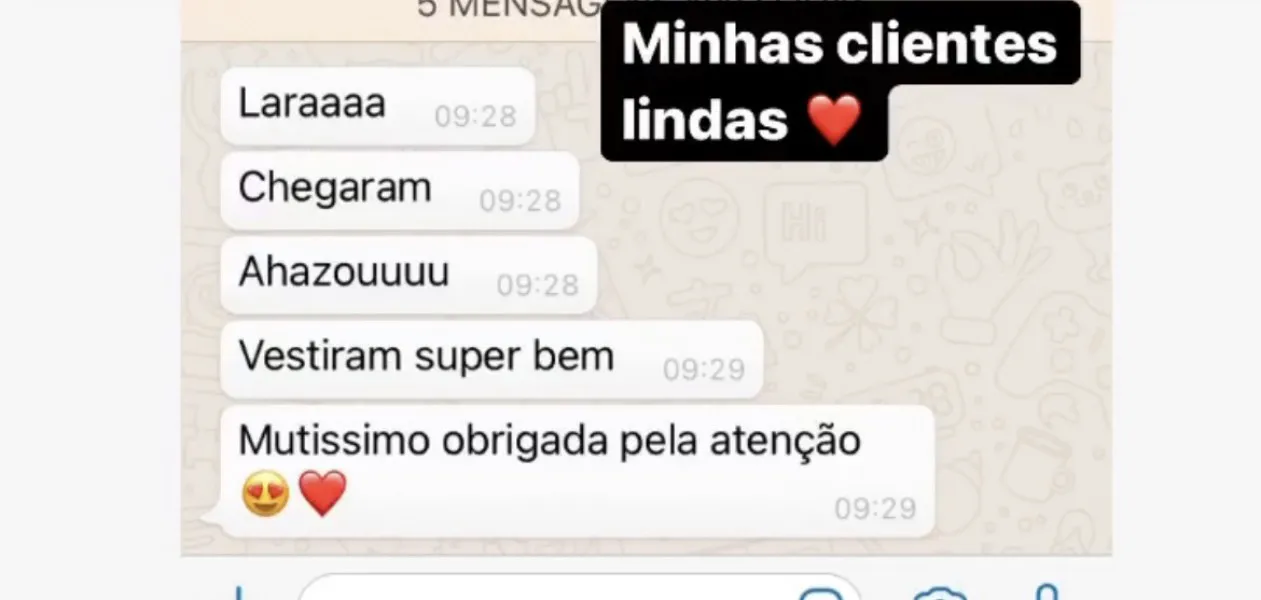Select the 'Chegaram' message bubble

pyautogui.click(x=399, y=190)
